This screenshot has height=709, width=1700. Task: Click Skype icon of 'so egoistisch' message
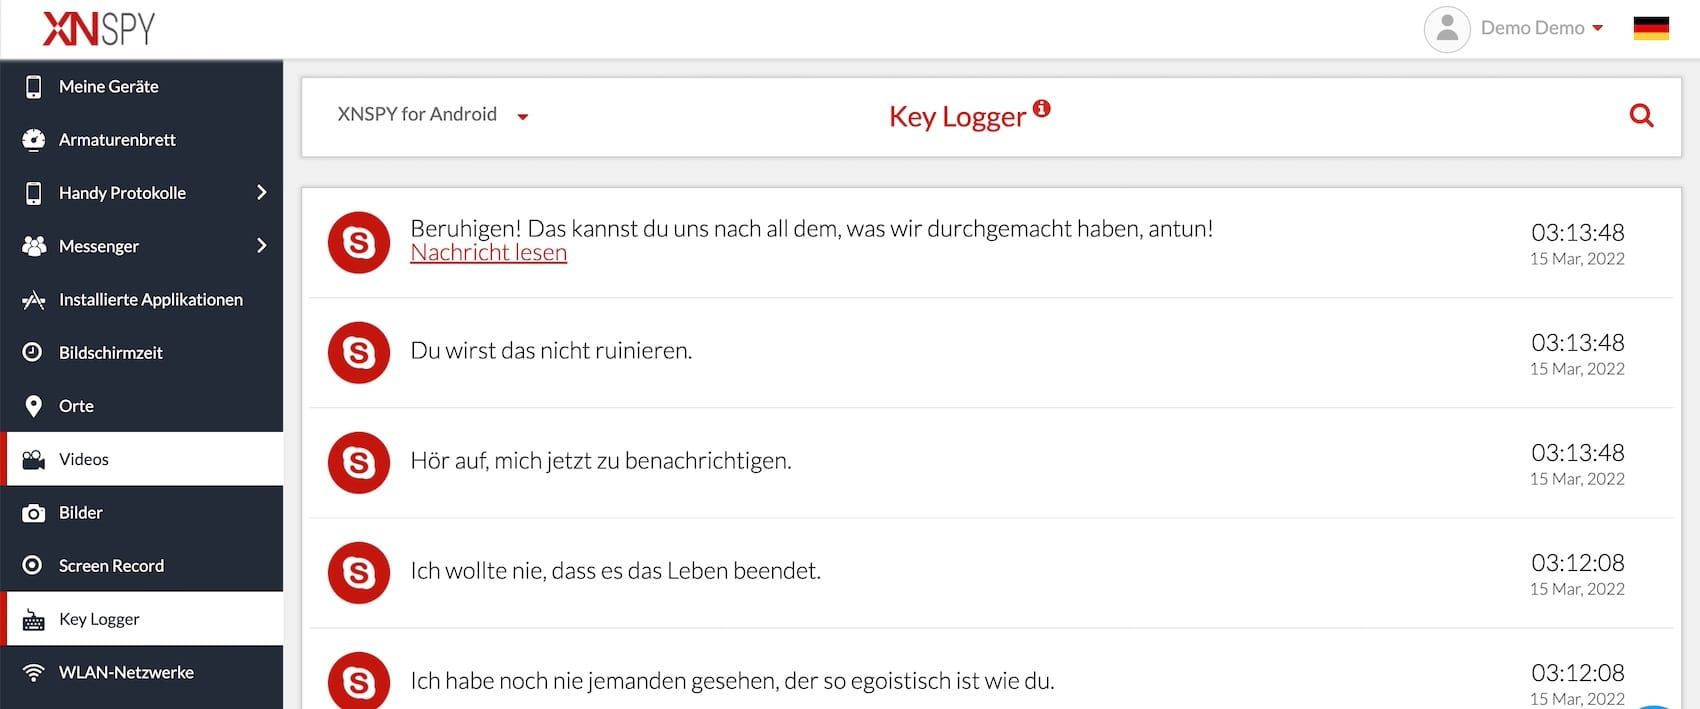359,680
